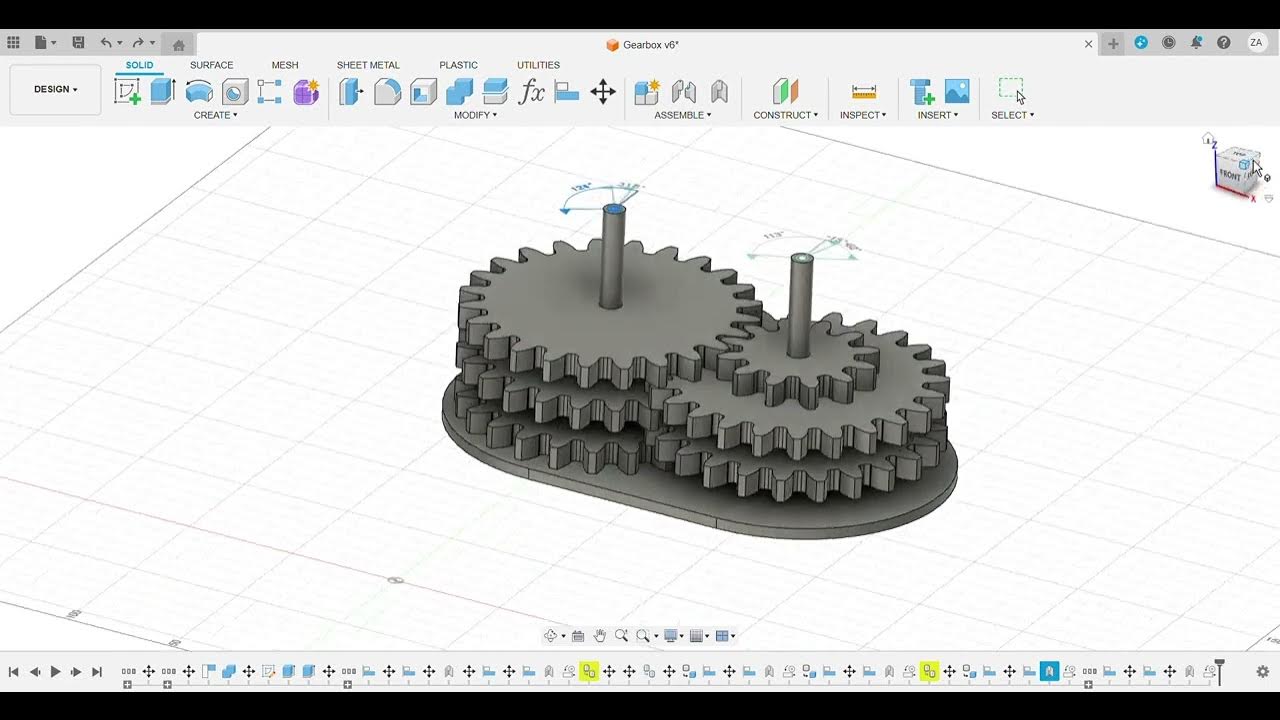
Task: Switch to the SURFACE tab
Action: click(212, 65)
